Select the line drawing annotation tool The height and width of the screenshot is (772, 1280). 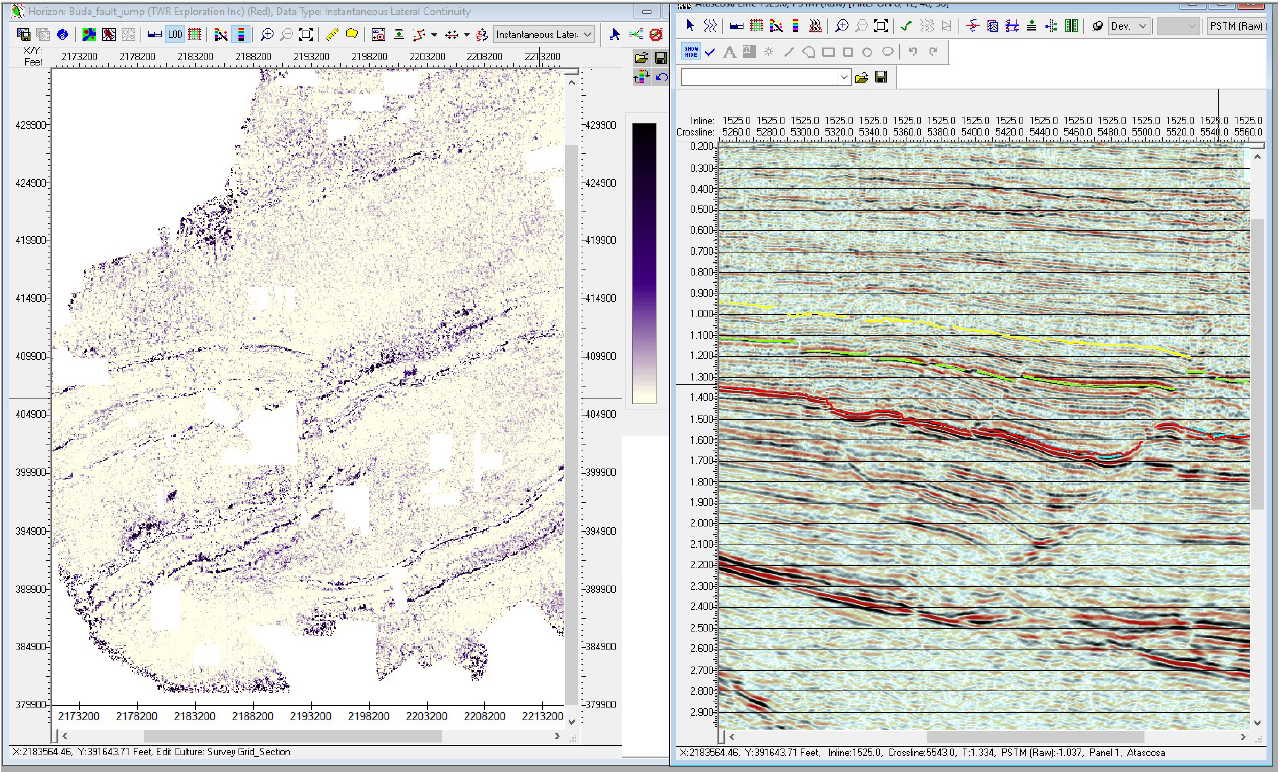coord(789,52)
